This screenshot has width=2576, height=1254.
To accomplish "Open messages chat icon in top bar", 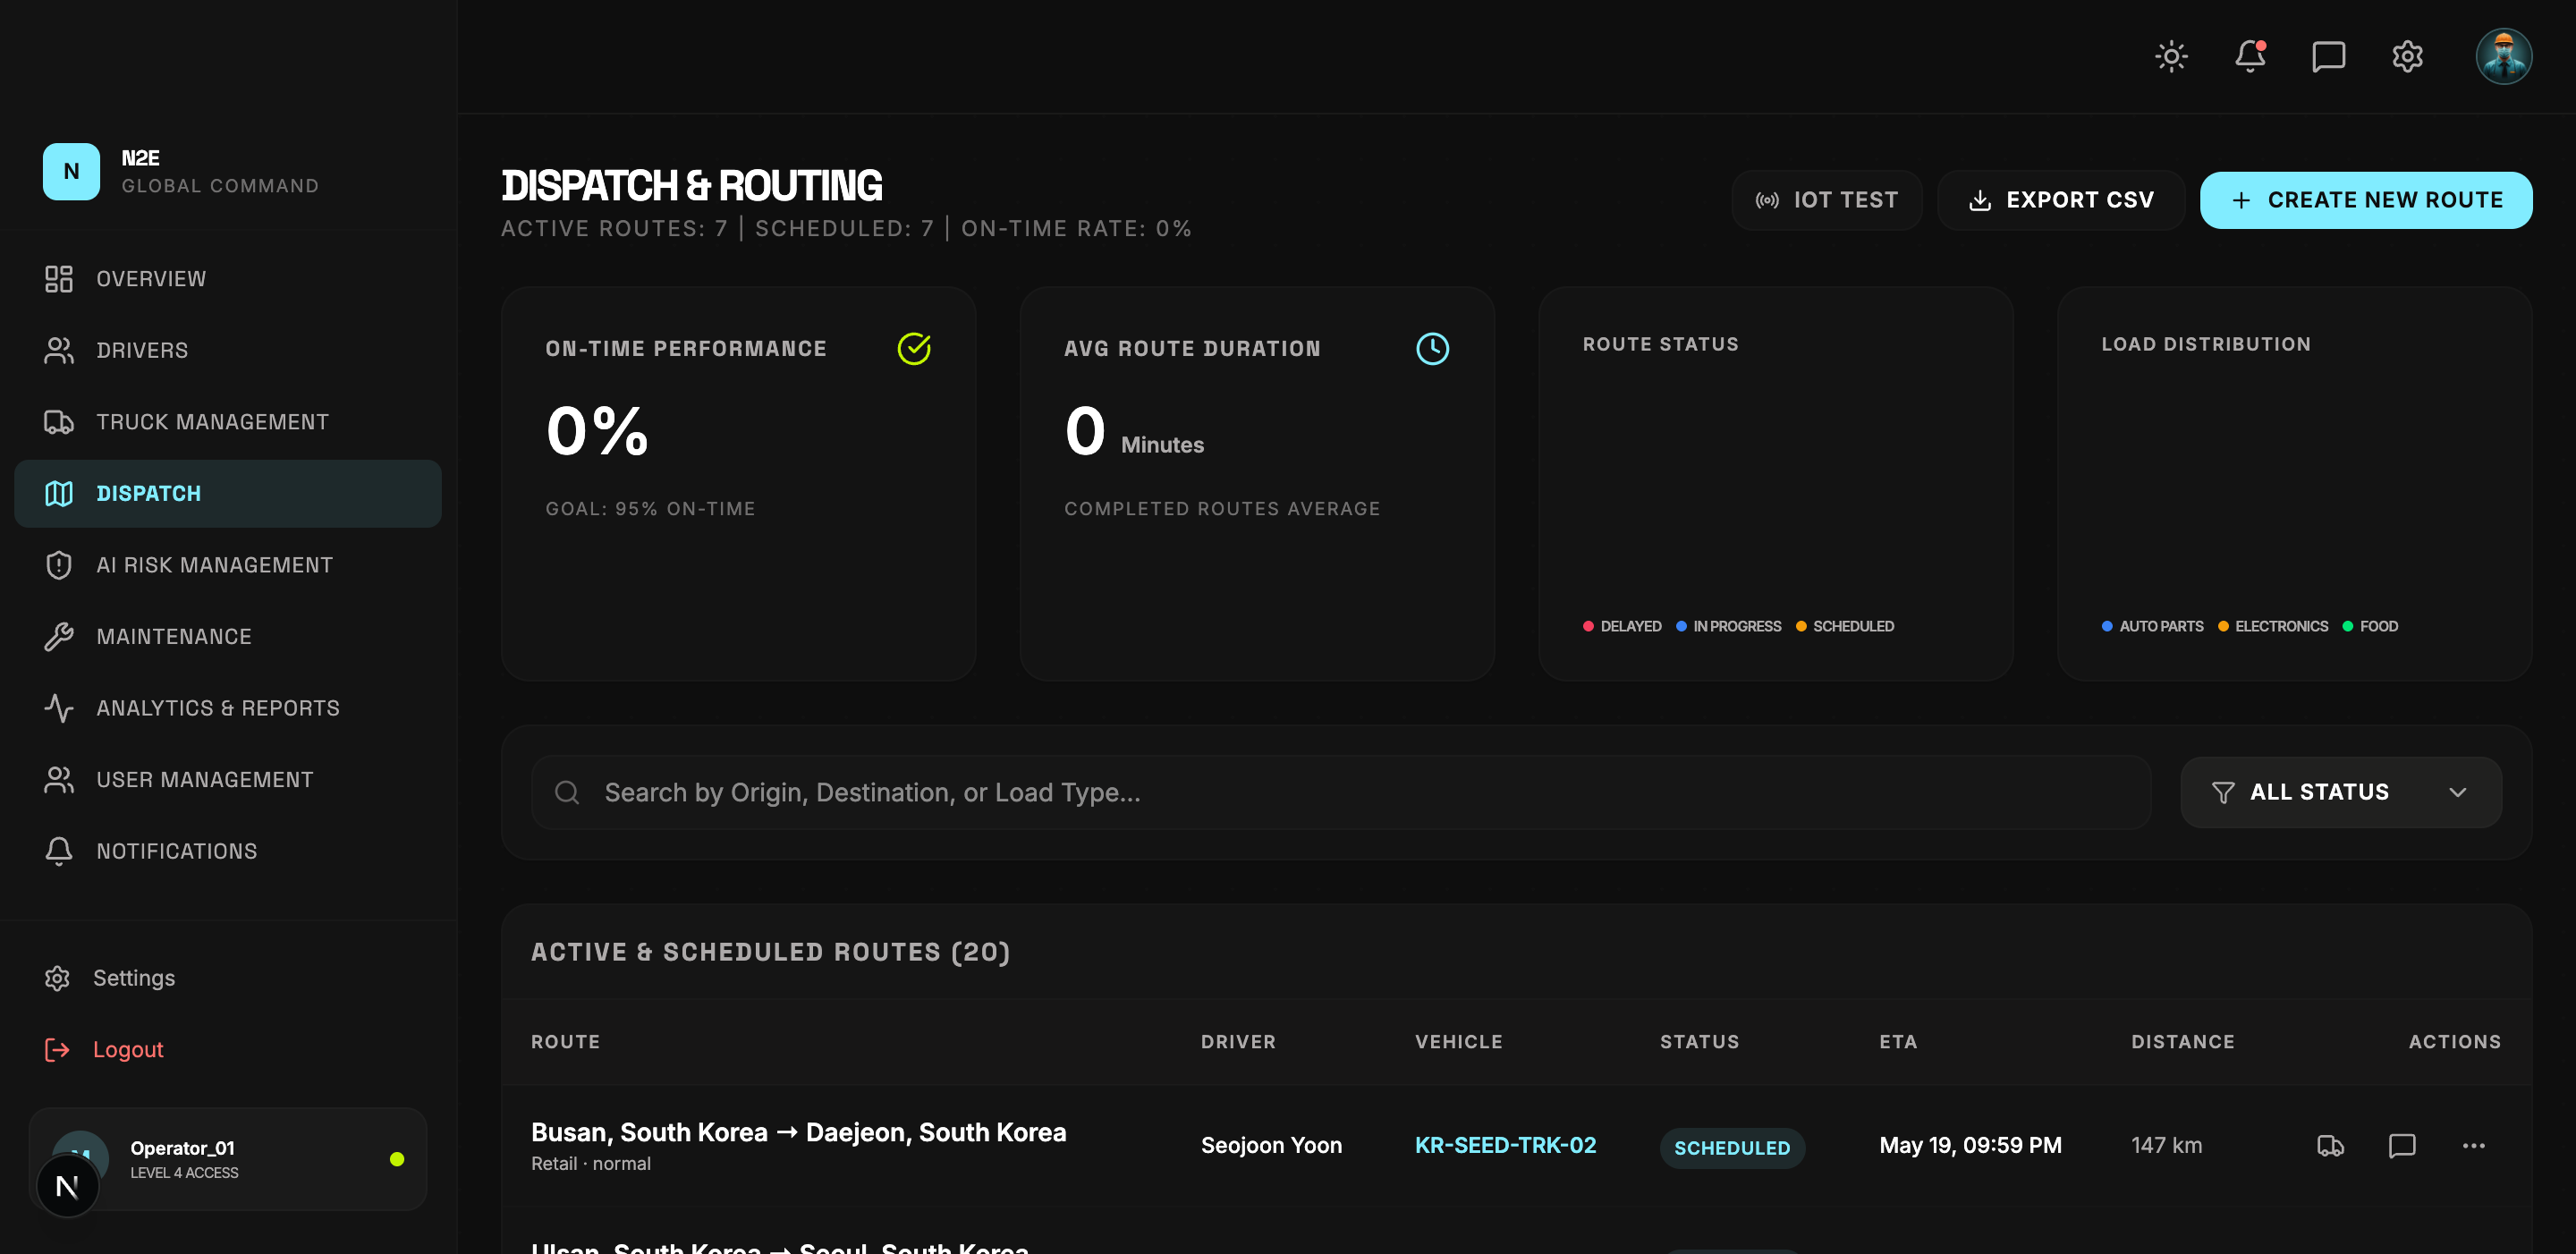I will point(2328,57).
